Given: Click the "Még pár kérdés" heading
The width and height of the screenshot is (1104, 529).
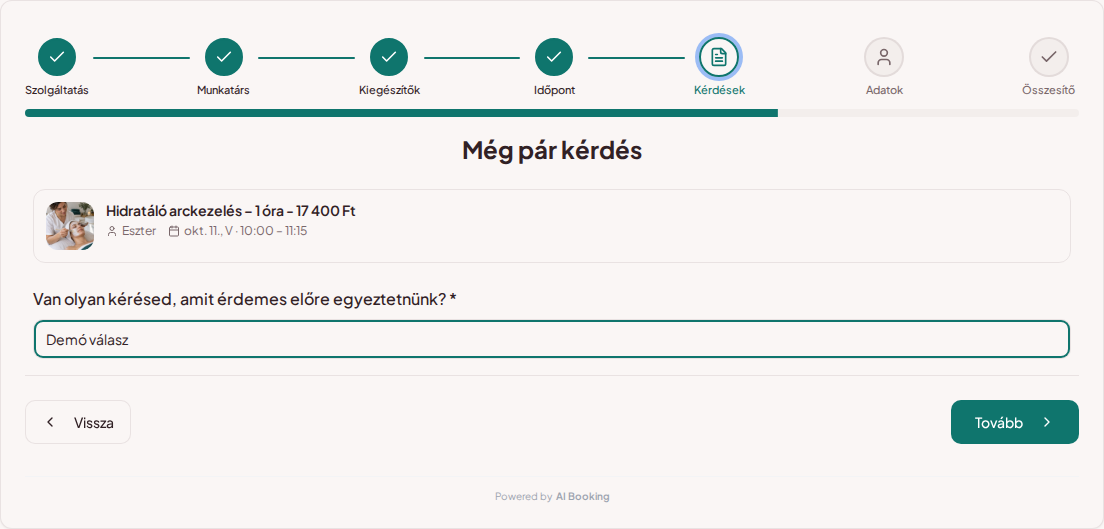Looking at the screenshot, I should pyautogui.click(x=552, y=151).
